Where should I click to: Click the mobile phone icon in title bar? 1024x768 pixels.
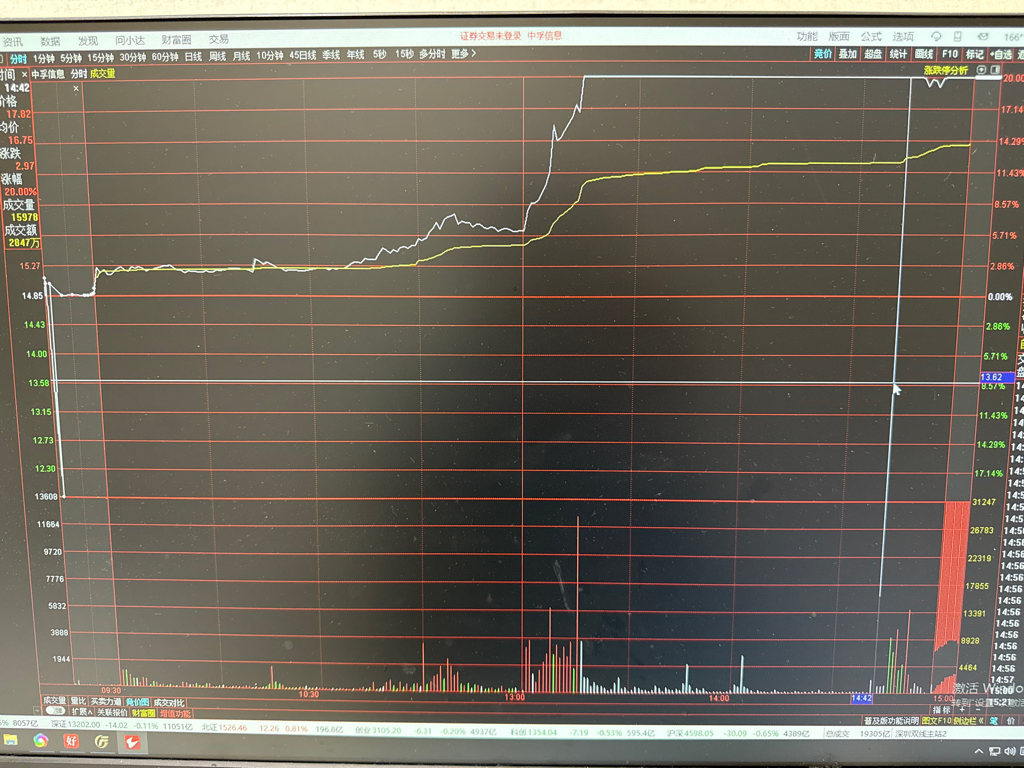point(958,37)
